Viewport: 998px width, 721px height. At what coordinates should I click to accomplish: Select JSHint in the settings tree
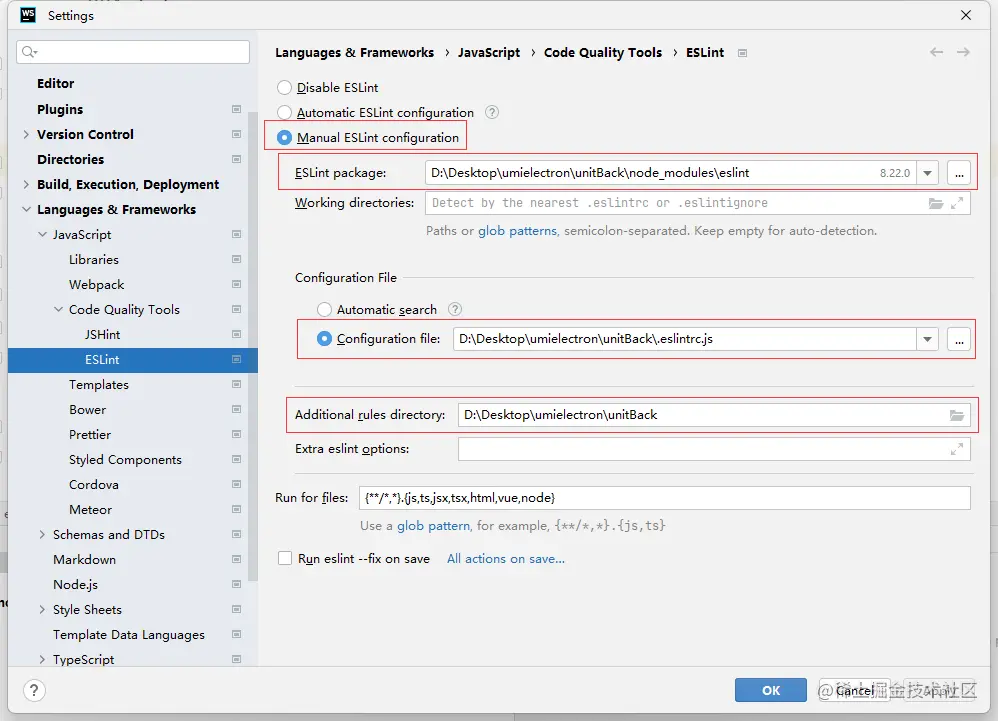tap(102, 334)
